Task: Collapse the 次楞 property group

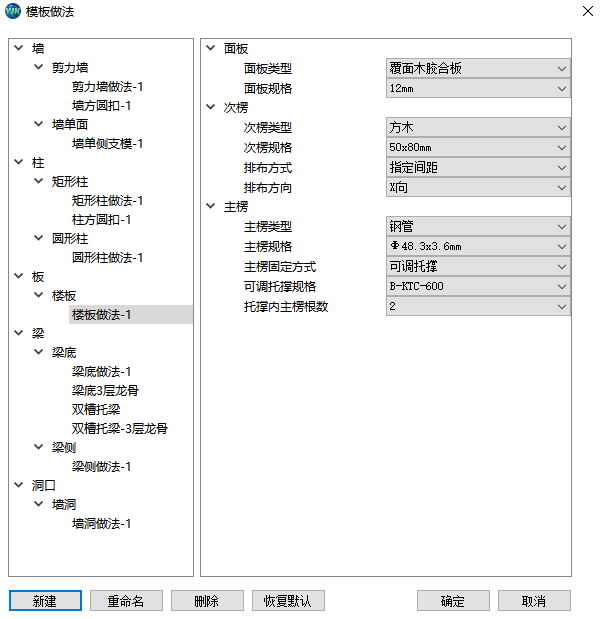Action: click(211, 107)
